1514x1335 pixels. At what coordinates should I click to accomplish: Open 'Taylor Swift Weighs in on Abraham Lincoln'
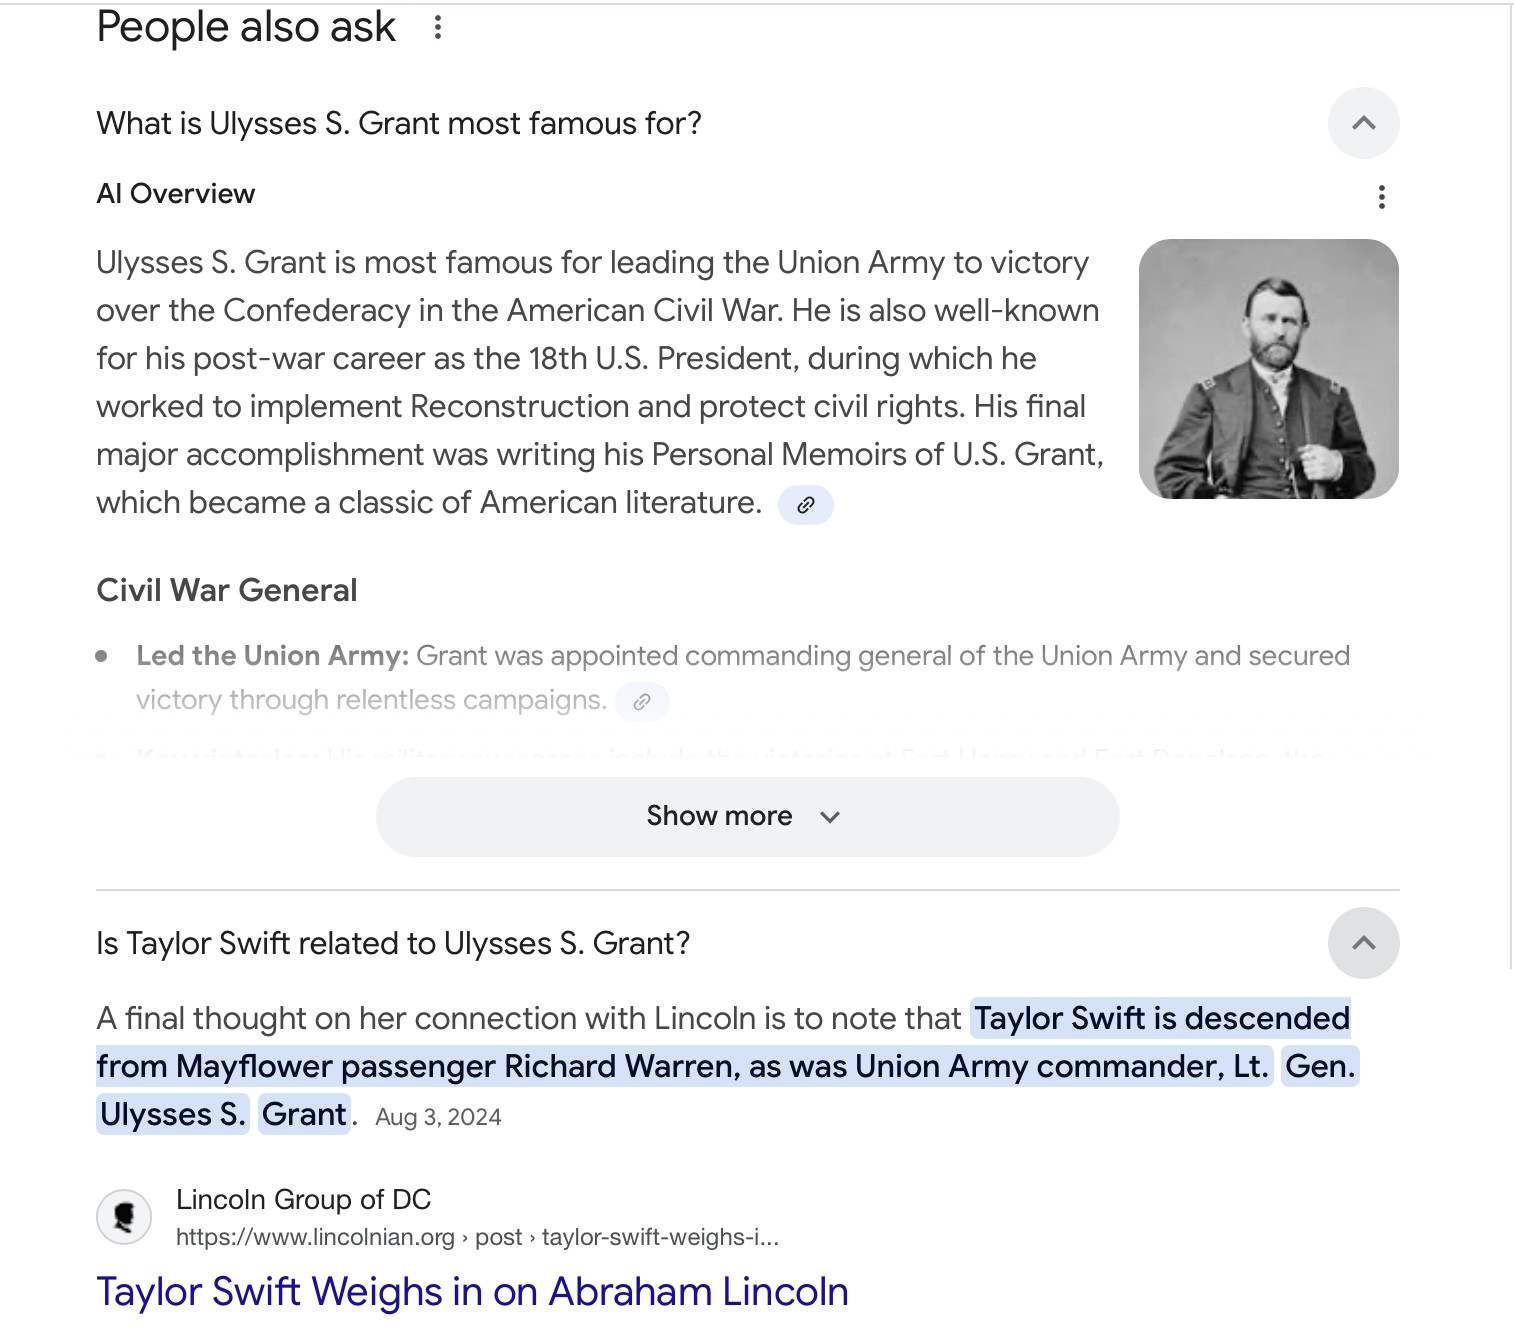pos(472,1291)
